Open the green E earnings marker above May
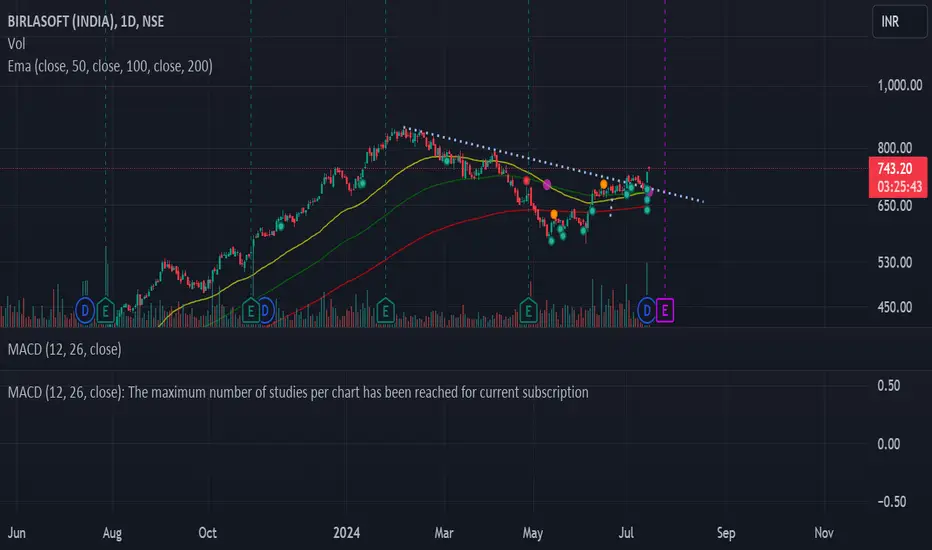The width and height of the screenshot is (932, 550). [528, 310]
